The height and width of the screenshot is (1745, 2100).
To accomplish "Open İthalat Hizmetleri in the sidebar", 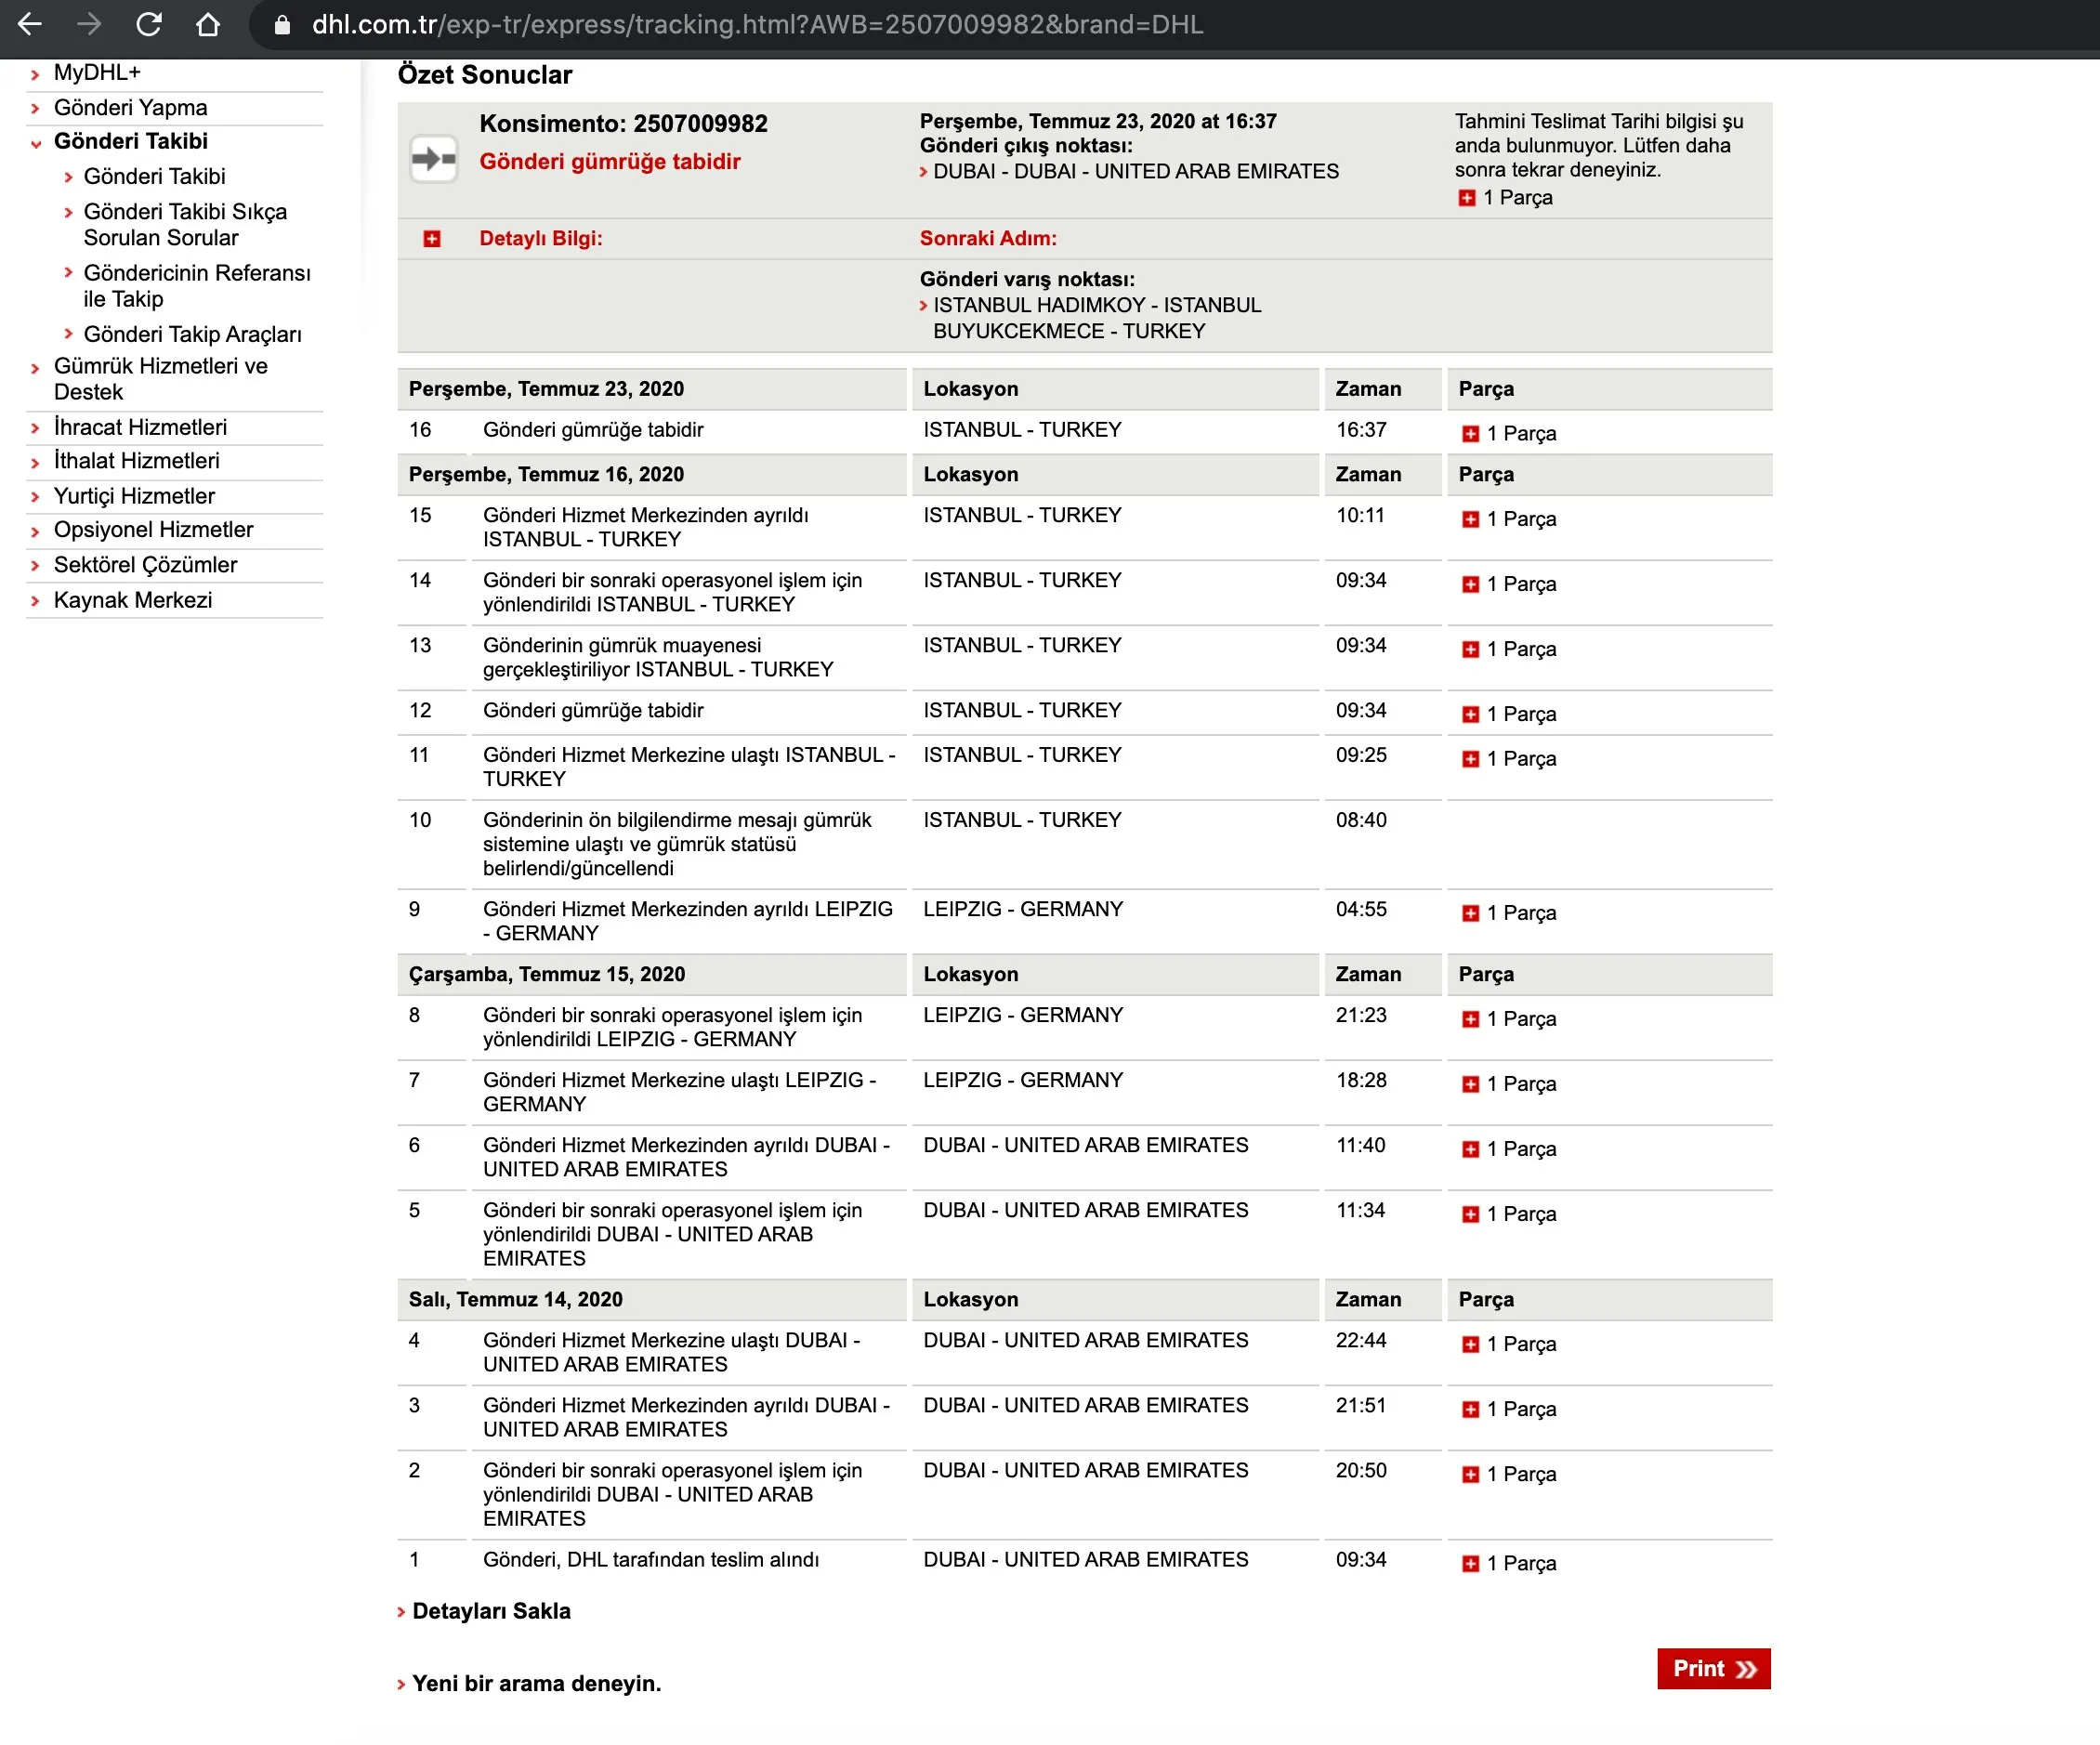I will (x=136, y=461).
